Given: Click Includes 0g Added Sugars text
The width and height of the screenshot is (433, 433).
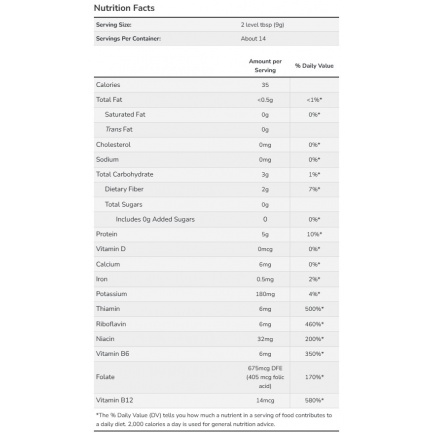Looking at the screenshot, I should click(155, 219).
